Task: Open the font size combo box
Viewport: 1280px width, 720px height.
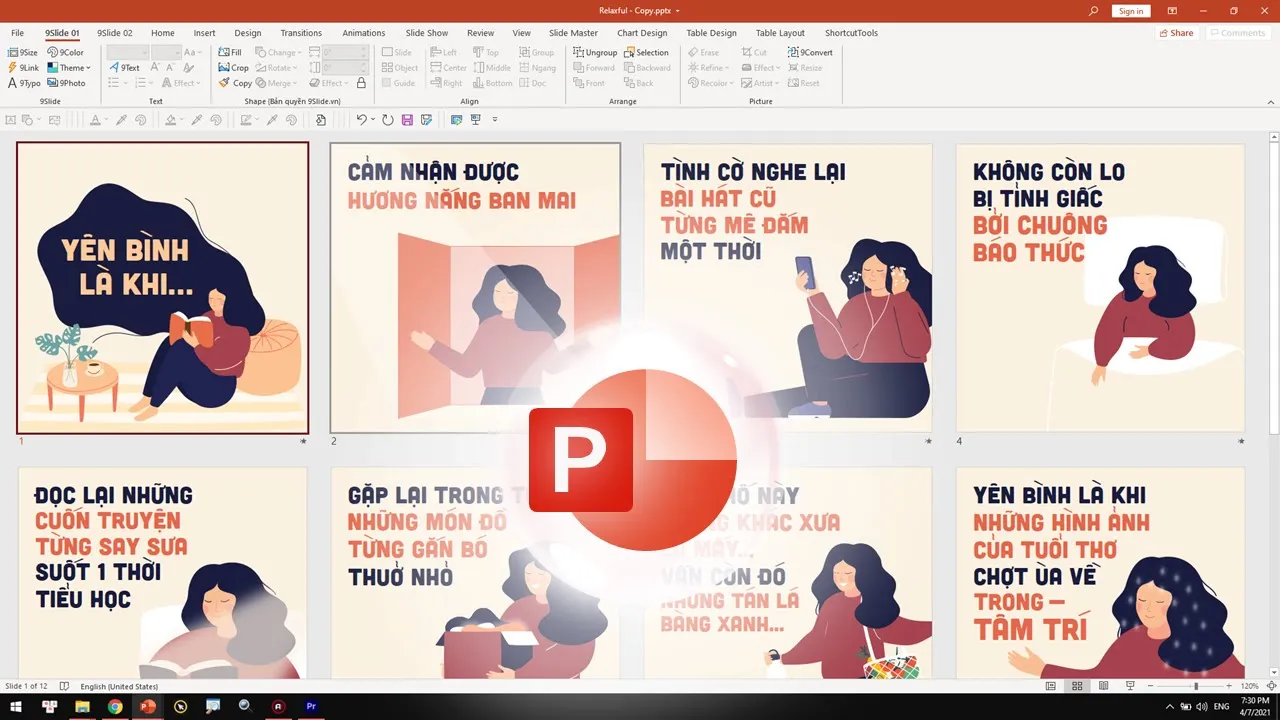Action: pyautogui.click(x=166, y=52)
